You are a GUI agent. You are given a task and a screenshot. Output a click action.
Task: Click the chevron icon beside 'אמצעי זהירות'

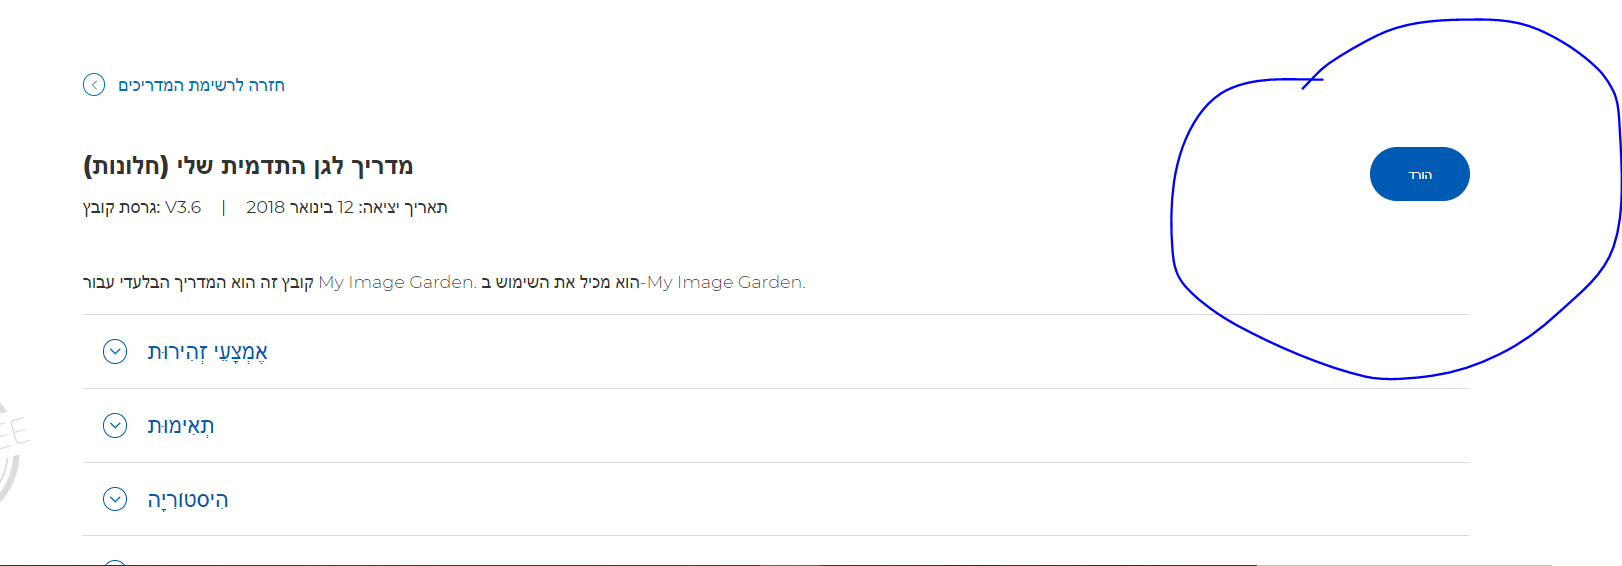point(115,352)
